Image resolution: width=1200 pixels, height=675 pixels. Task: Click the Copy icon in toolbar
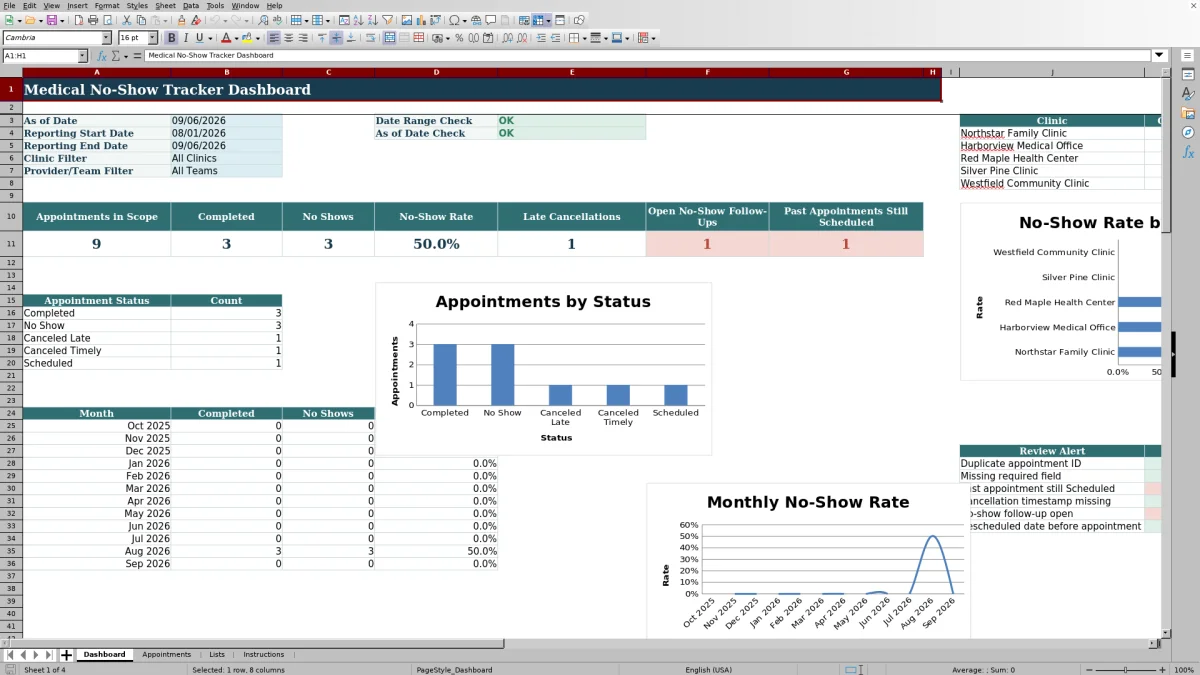[141, 20]
